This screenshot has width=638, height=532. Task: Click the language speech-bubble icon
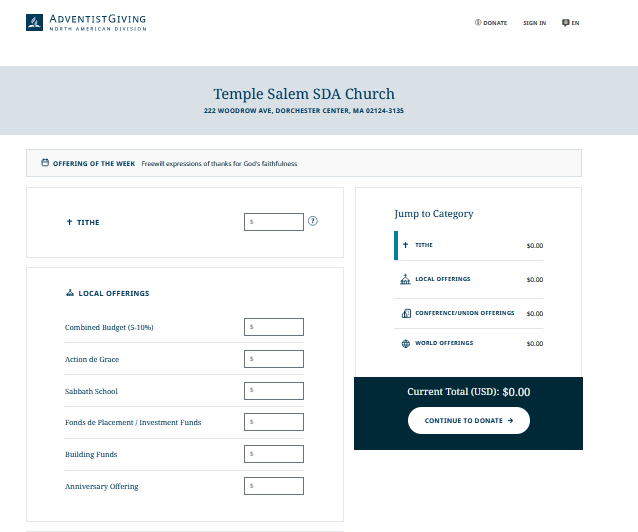click(566, 23)
